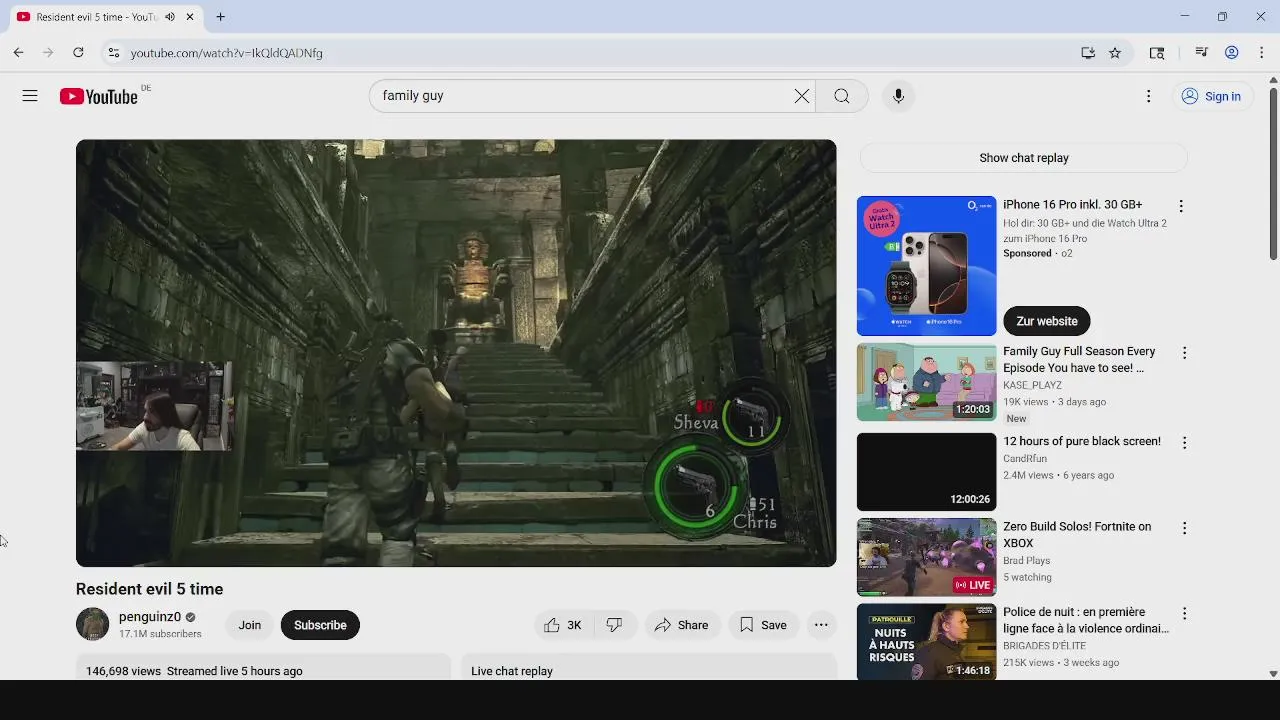
Task: Install app icon in address bar
Action: (x=1088, y=53)
